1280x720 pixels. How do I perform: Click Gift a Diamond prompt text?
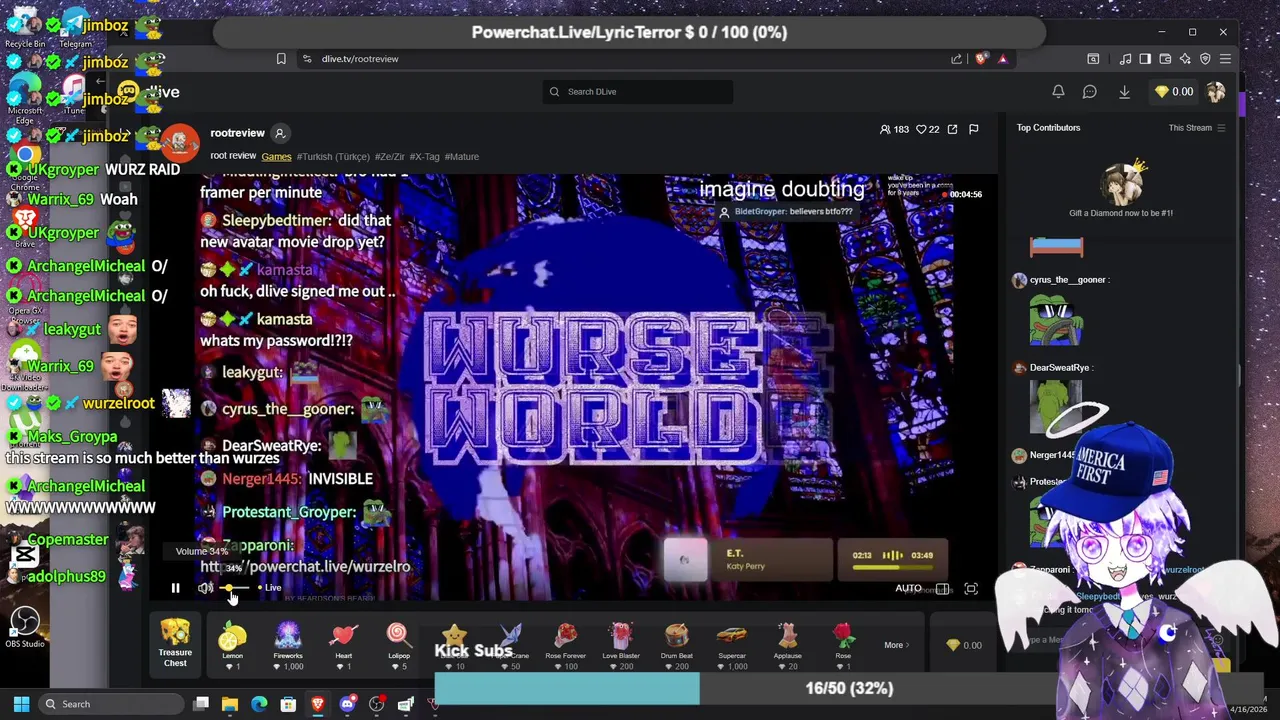[x=1120, y=213]
